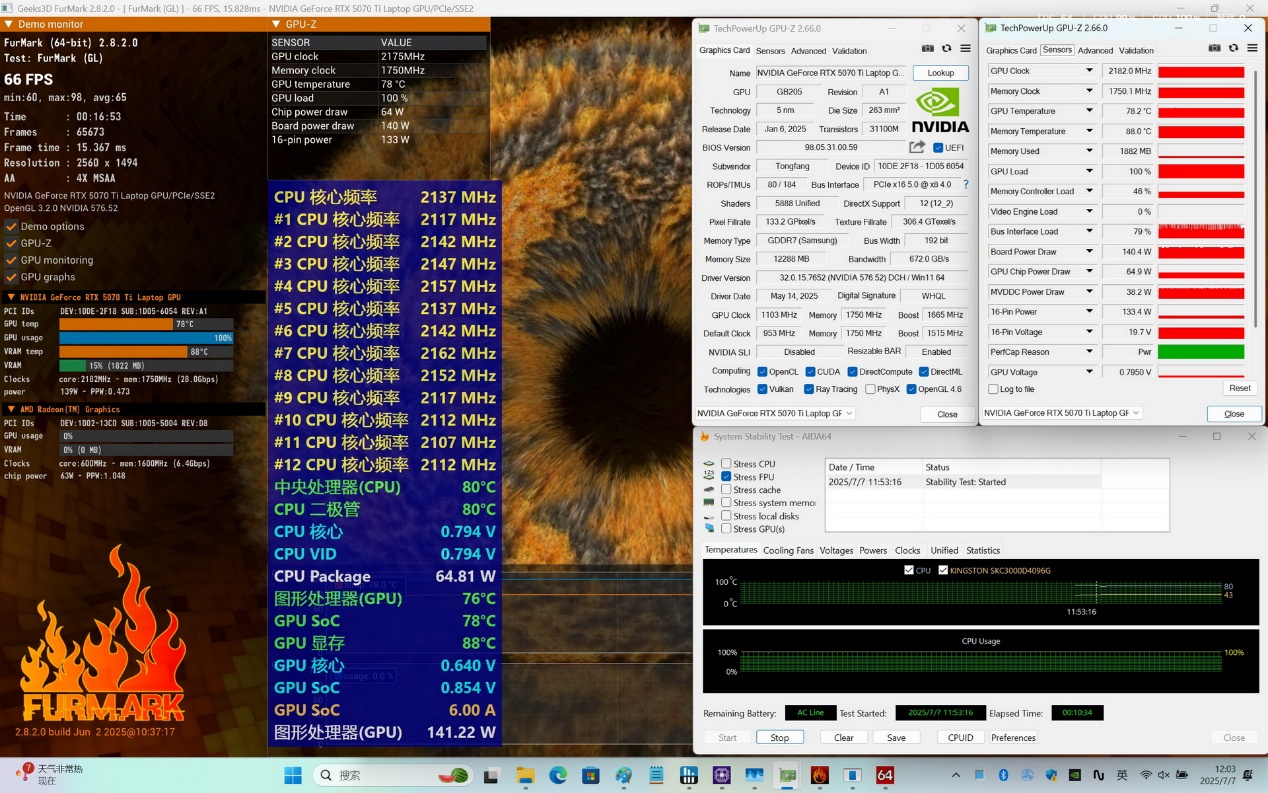Uncheck Stress FPU in AIDA64
Image resolution: width=1268 pixels, height=793 pixels.
coord(726,477)
